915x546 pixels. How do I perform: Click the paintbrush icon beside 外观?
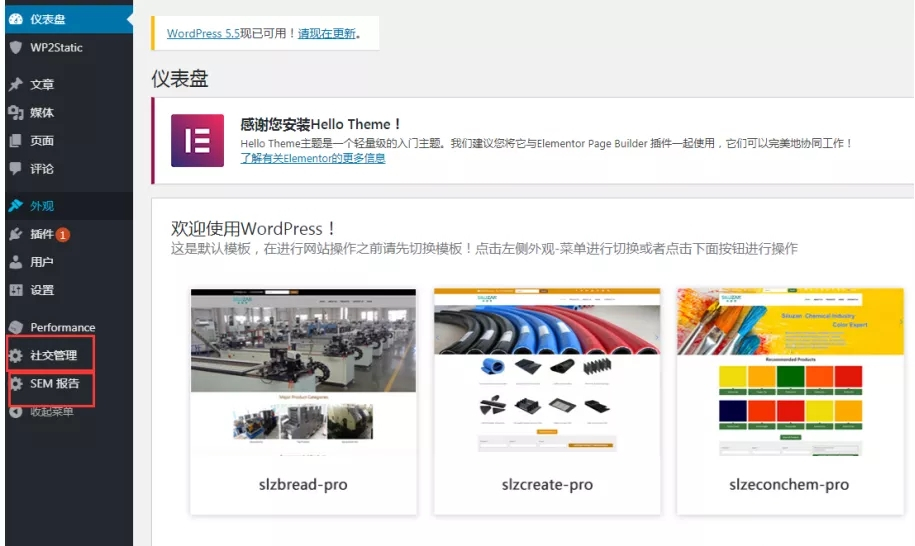[16, 205]
